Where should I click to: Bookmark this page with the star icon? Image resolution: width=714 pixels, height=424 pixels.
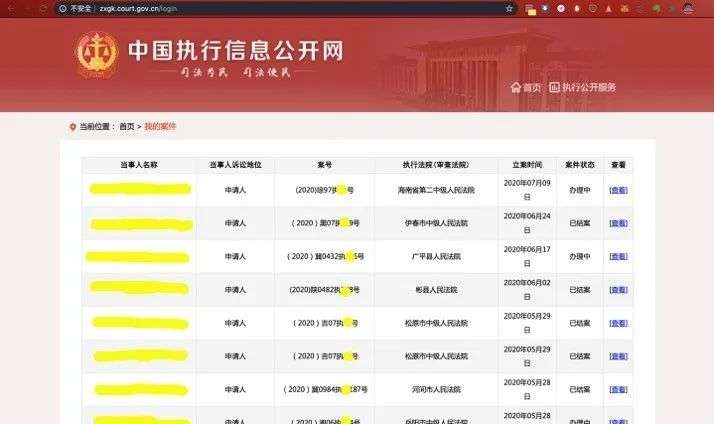point(509,9)
